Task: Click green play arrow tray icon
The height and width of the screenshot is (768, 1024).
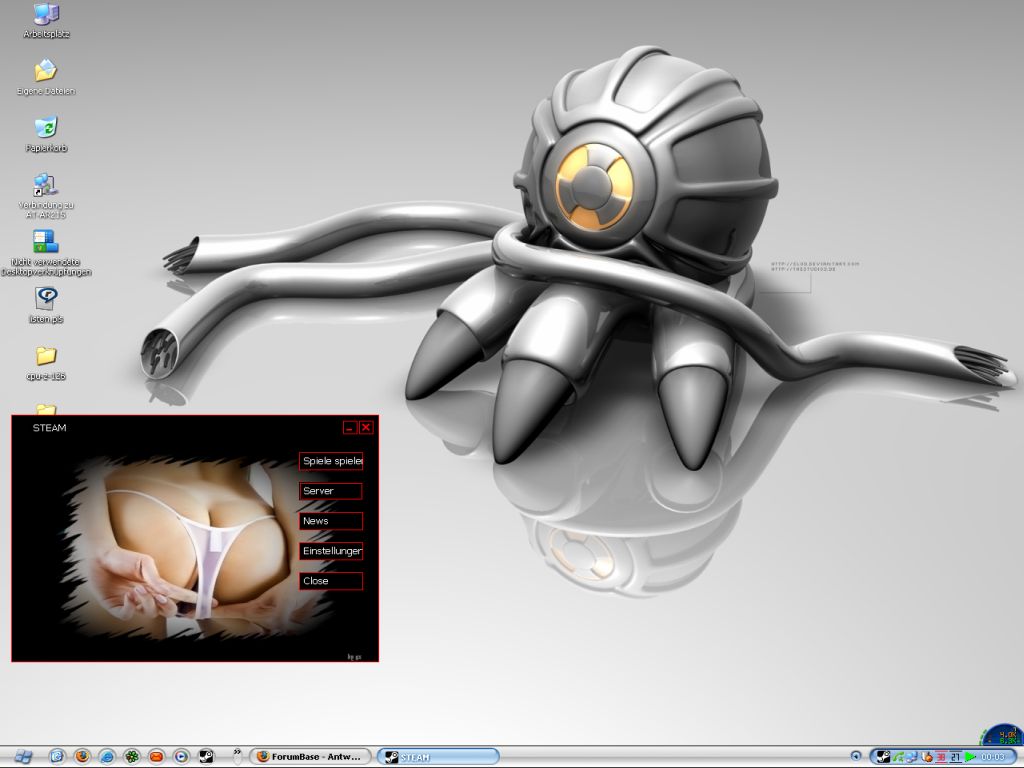Action: [970, 757]
